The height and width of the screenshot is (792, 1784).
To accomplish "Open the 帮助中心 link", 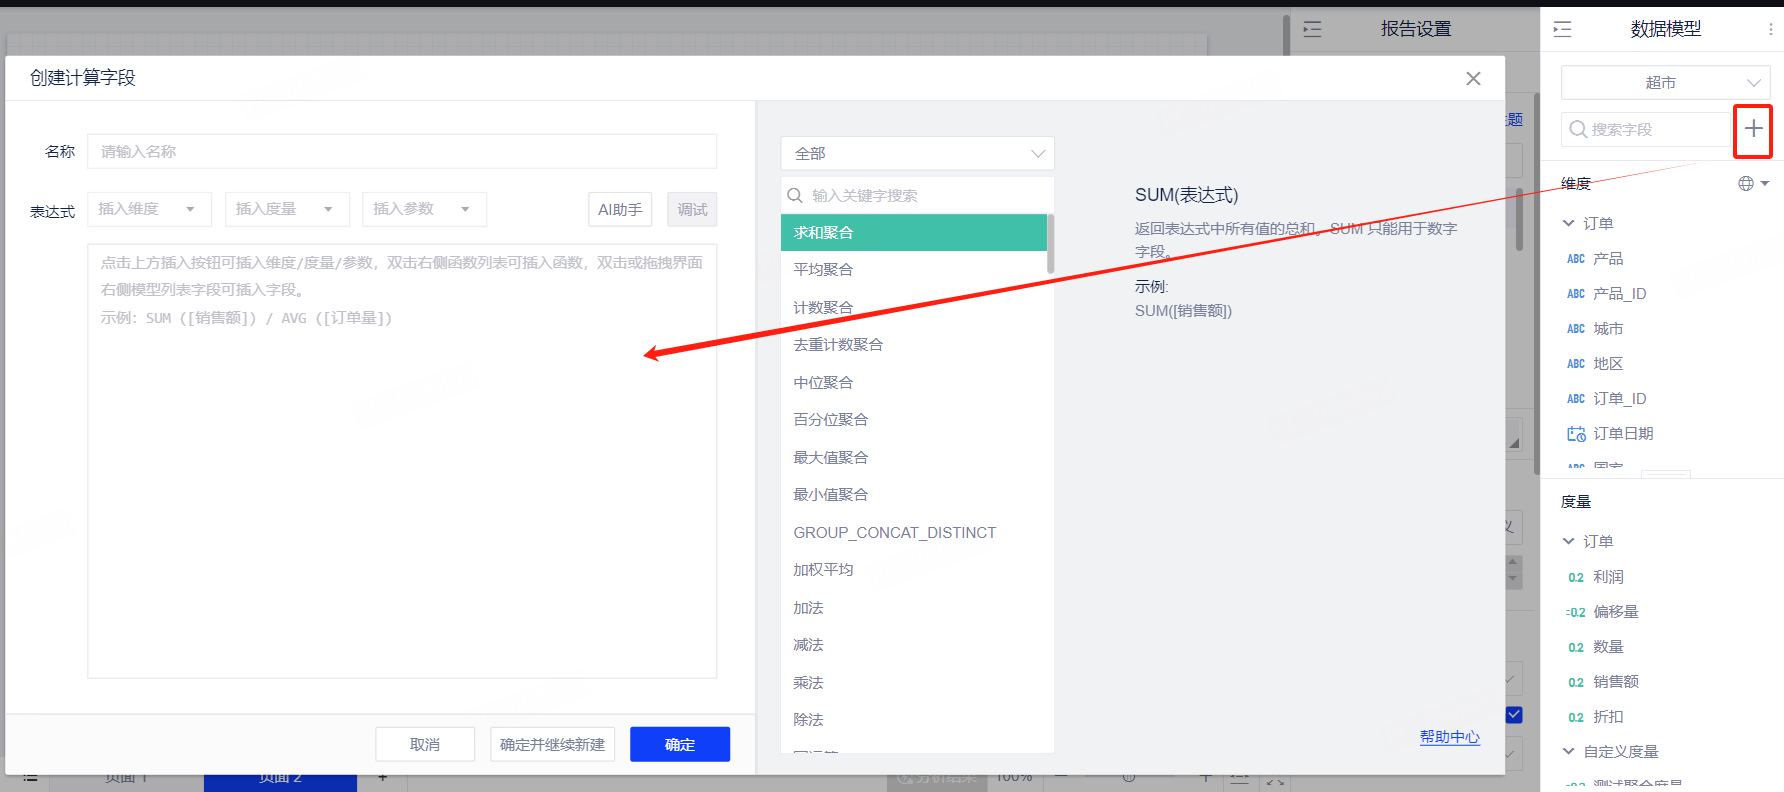I will point(1449,737).
